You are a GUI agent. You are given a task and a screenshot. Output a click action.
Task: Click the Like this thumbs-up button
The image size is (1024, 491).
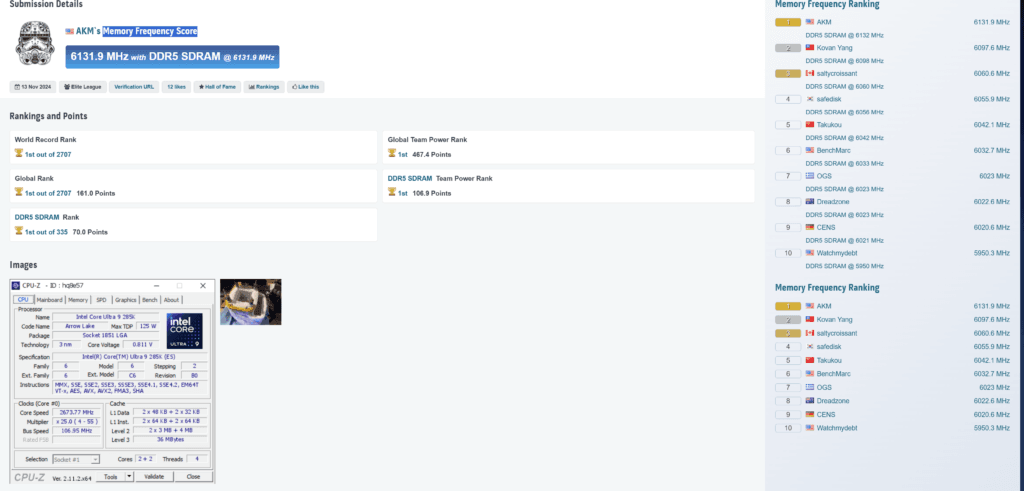pos(306,87)
